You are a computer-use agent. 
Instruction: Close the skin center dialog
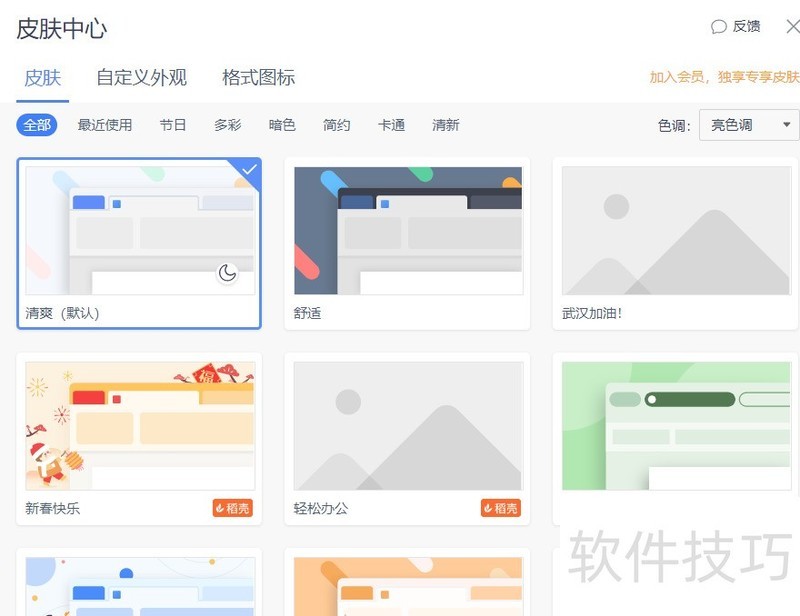pos(793,27)
